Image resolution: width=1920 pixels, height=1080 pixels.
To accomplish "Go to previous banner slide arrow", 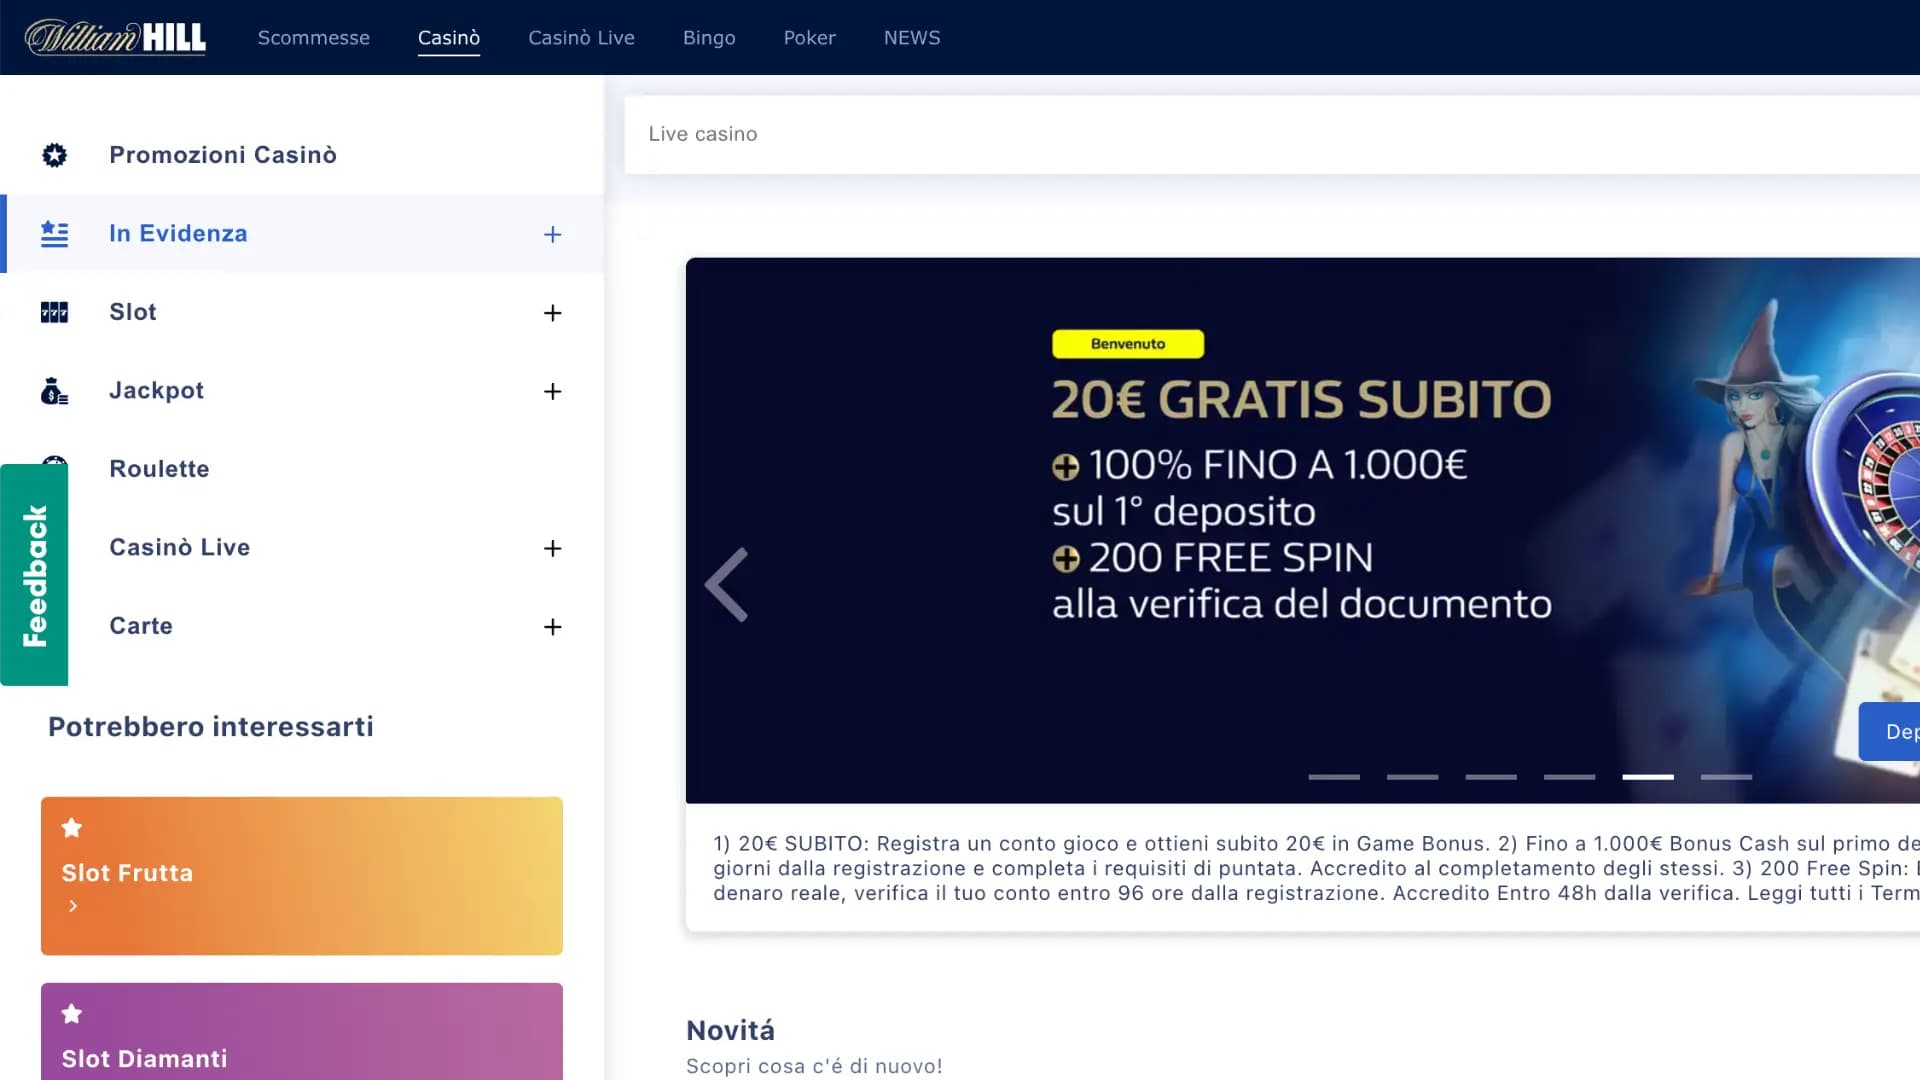I will point(727,585).
